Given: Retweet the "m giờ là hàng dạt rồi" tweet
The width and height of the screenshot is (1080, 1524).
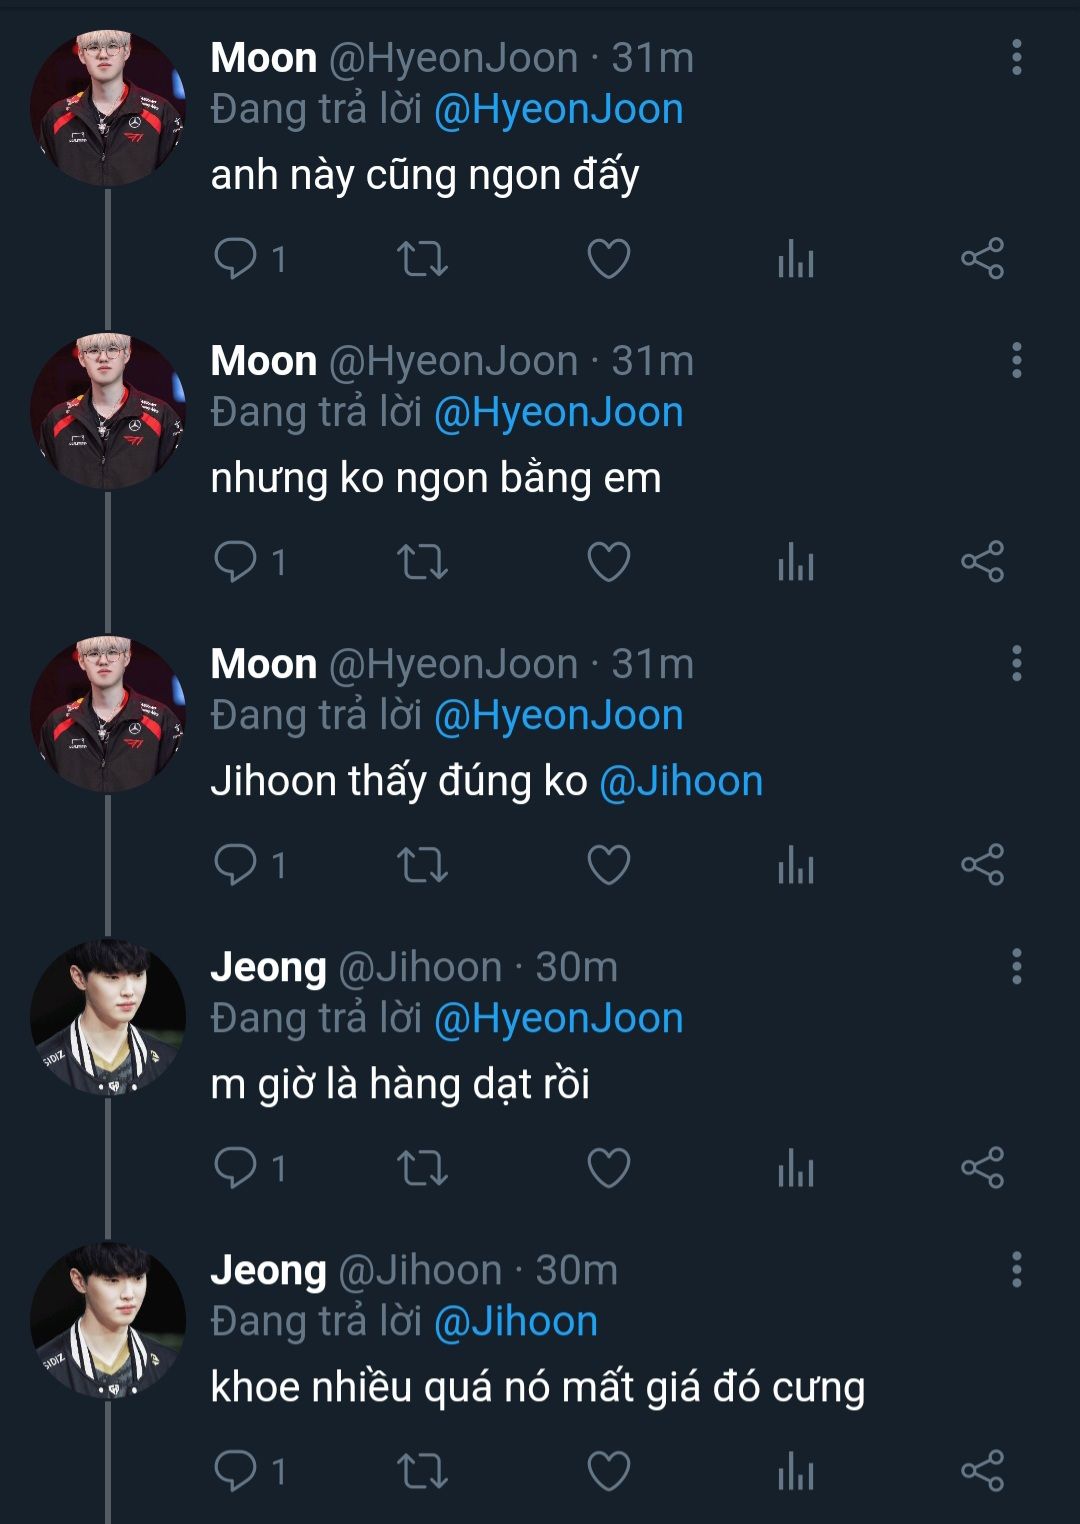Looking at the screenshot, I should point(422,1168).
